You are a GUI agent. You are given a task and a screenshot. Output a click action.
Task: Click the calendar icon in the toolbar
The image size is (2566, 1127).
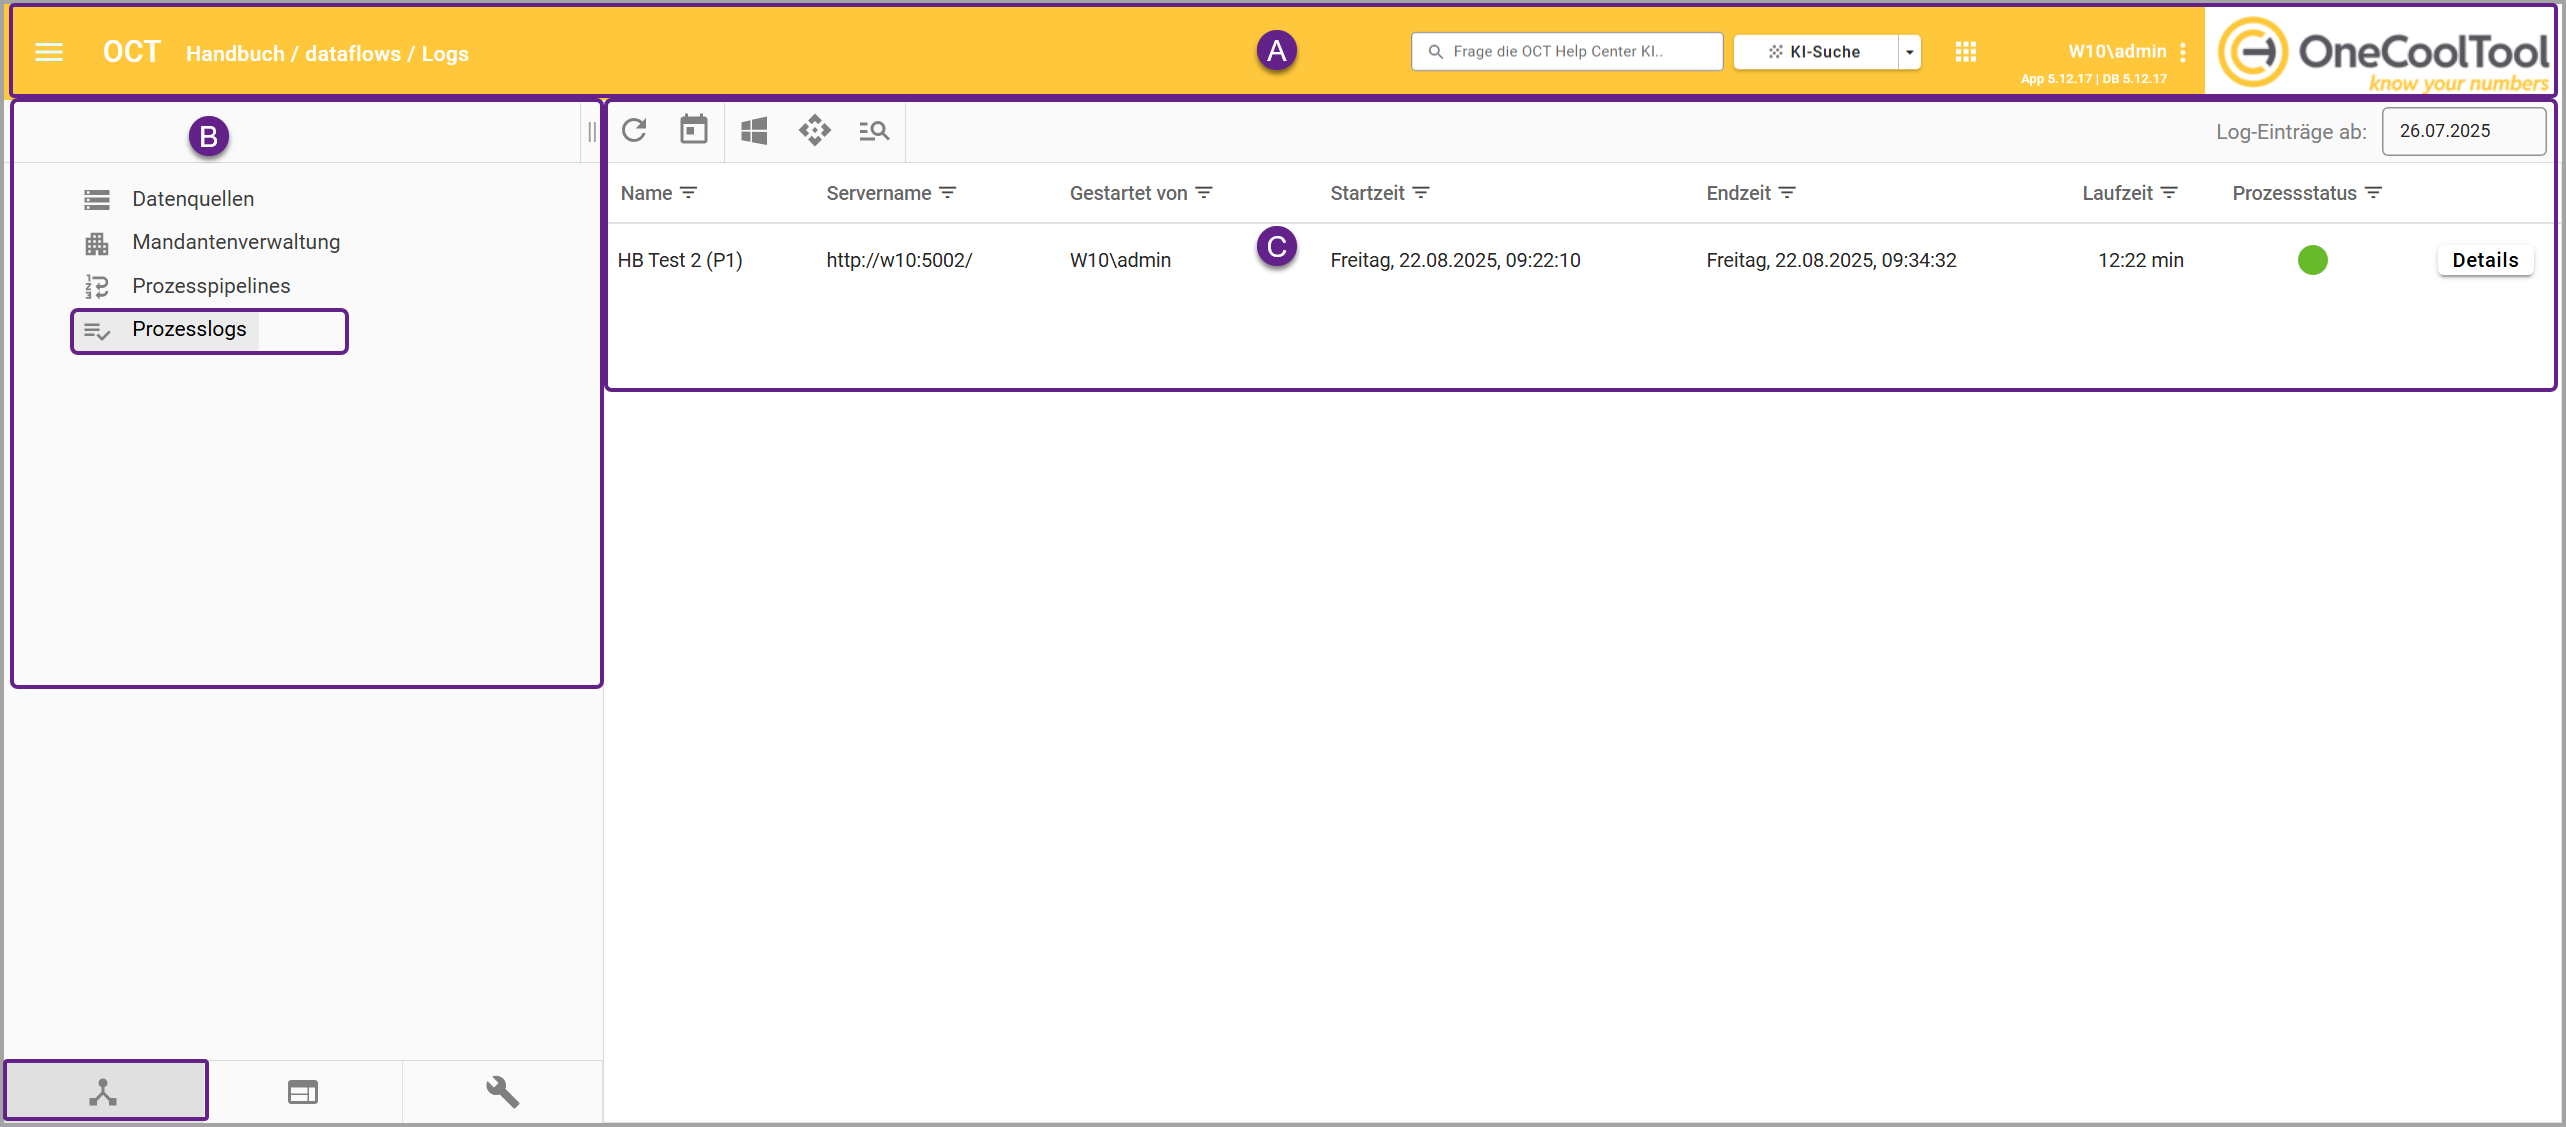click(x=693, y=131)
